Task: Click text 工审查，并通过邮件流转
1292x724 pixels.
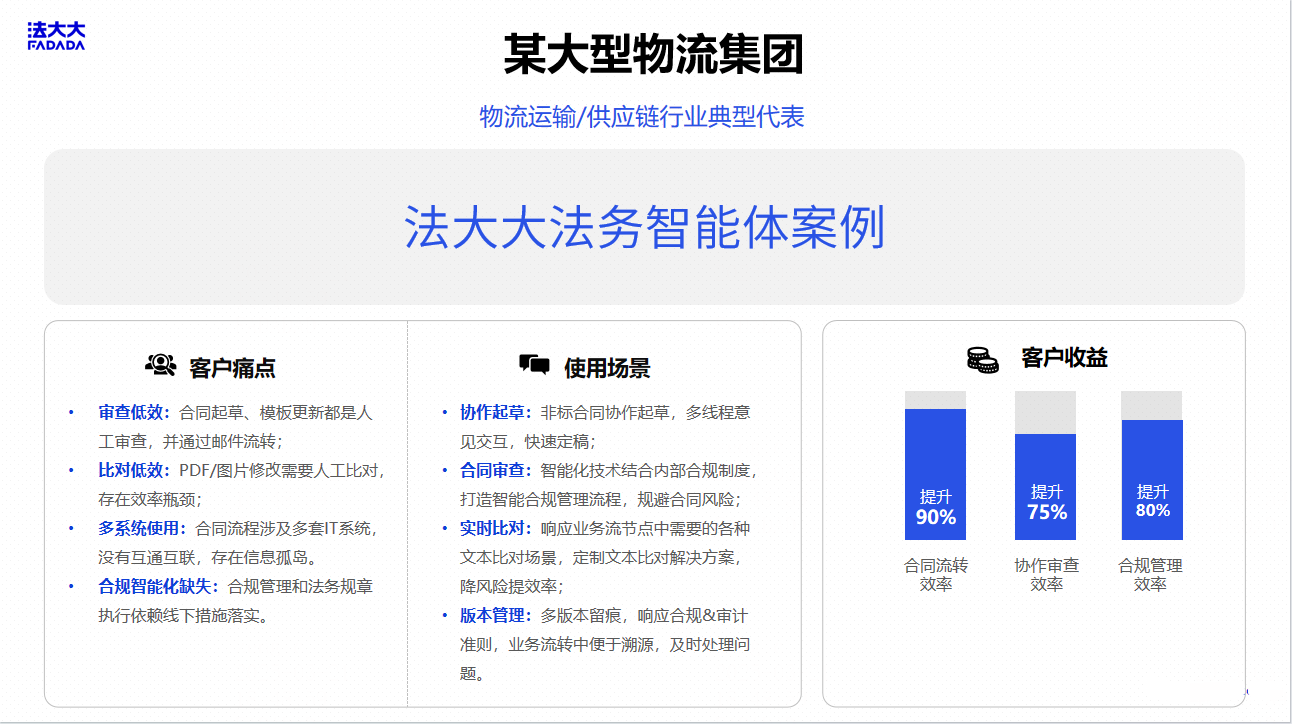Action: click(x=186, y=441)
